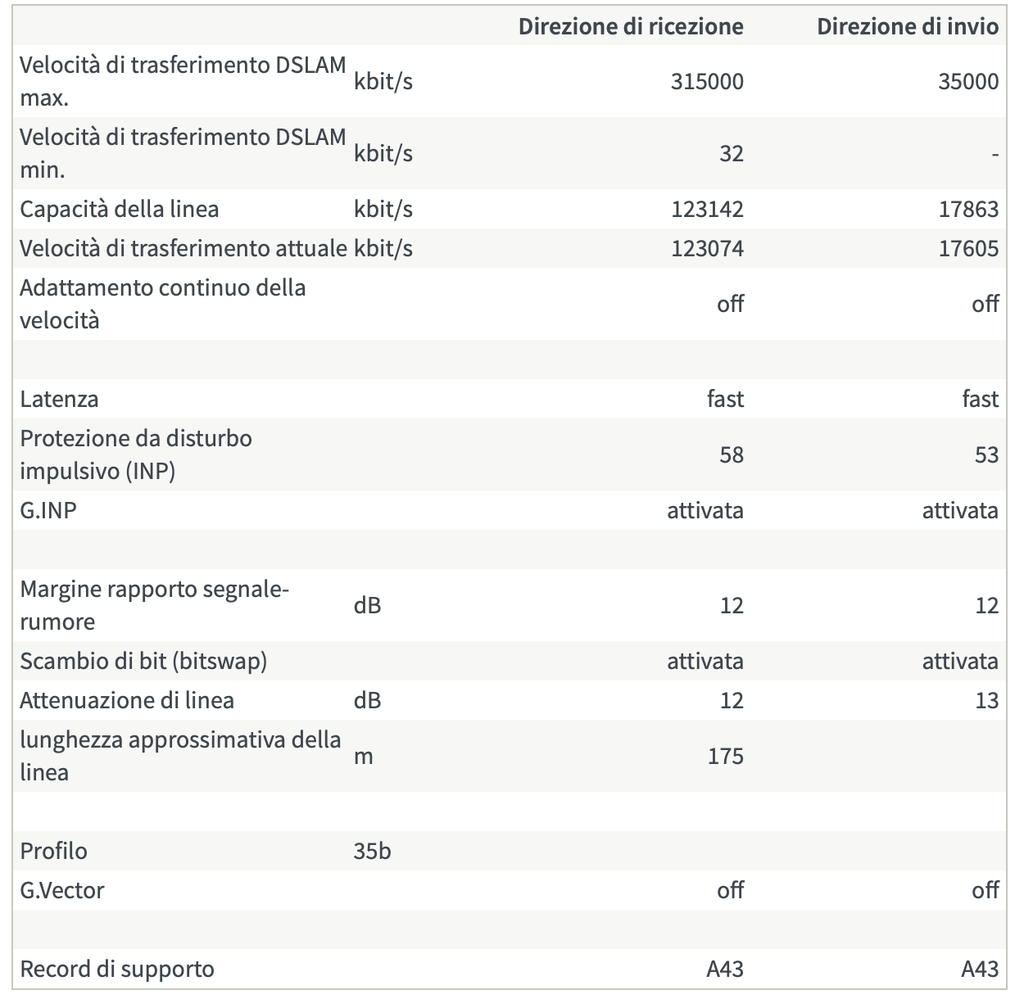The width and height of the screenshot is (1024, 1008).
Task: Click the Direzione di ricezione column header
Action: (x=631, y=26)
